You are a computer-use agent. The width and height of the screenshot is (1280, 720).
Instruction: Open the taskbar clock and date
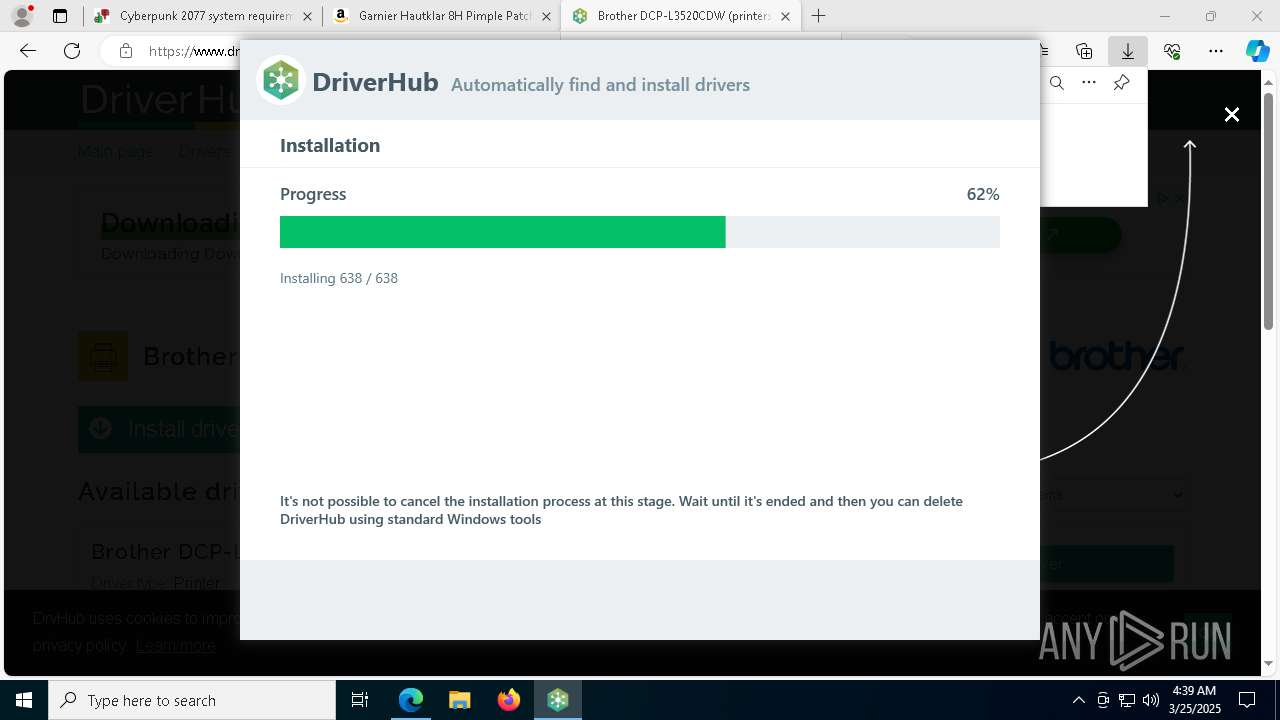pyautogui.click(x=1194, y=700)
